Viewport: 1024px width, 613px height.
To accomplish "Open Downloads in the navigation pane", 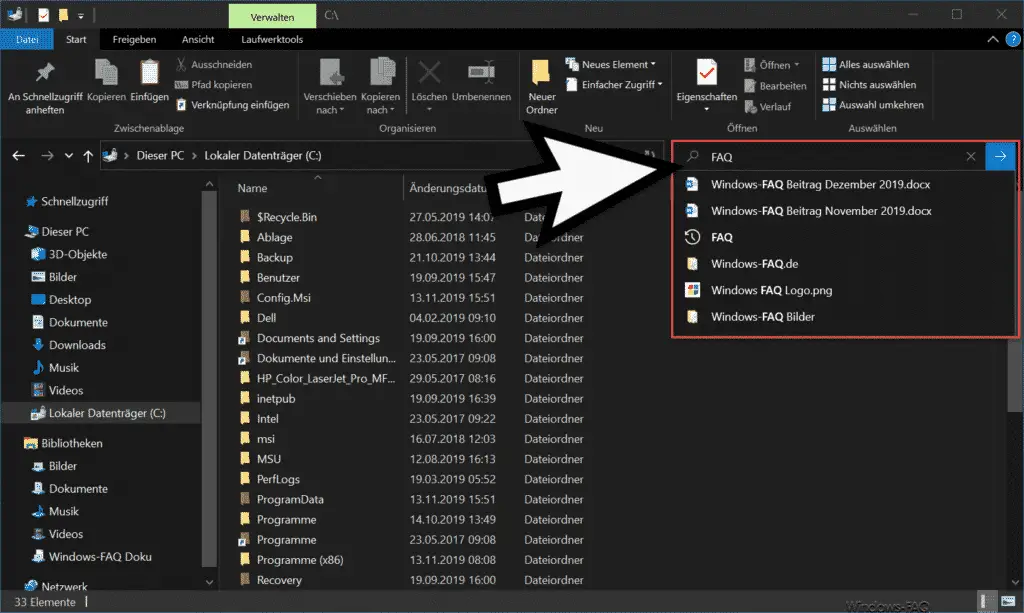I will click(69, 345).
